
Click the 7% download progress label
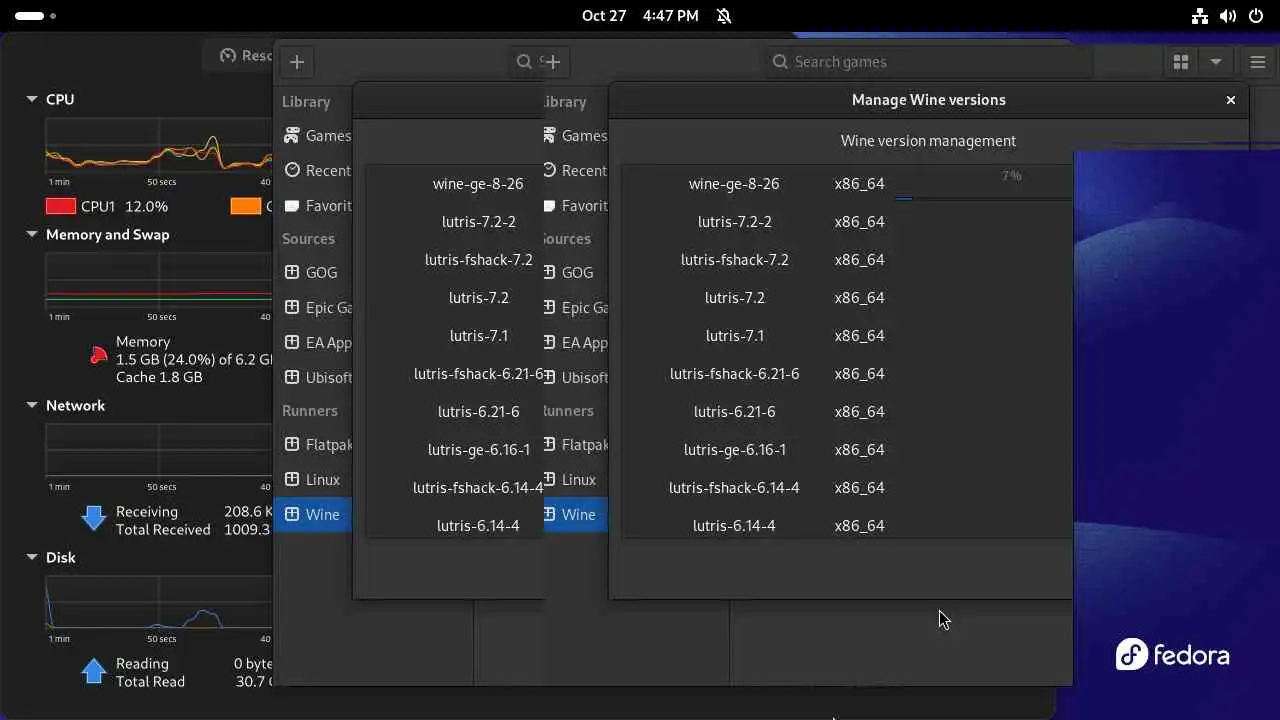[1012, 176]
